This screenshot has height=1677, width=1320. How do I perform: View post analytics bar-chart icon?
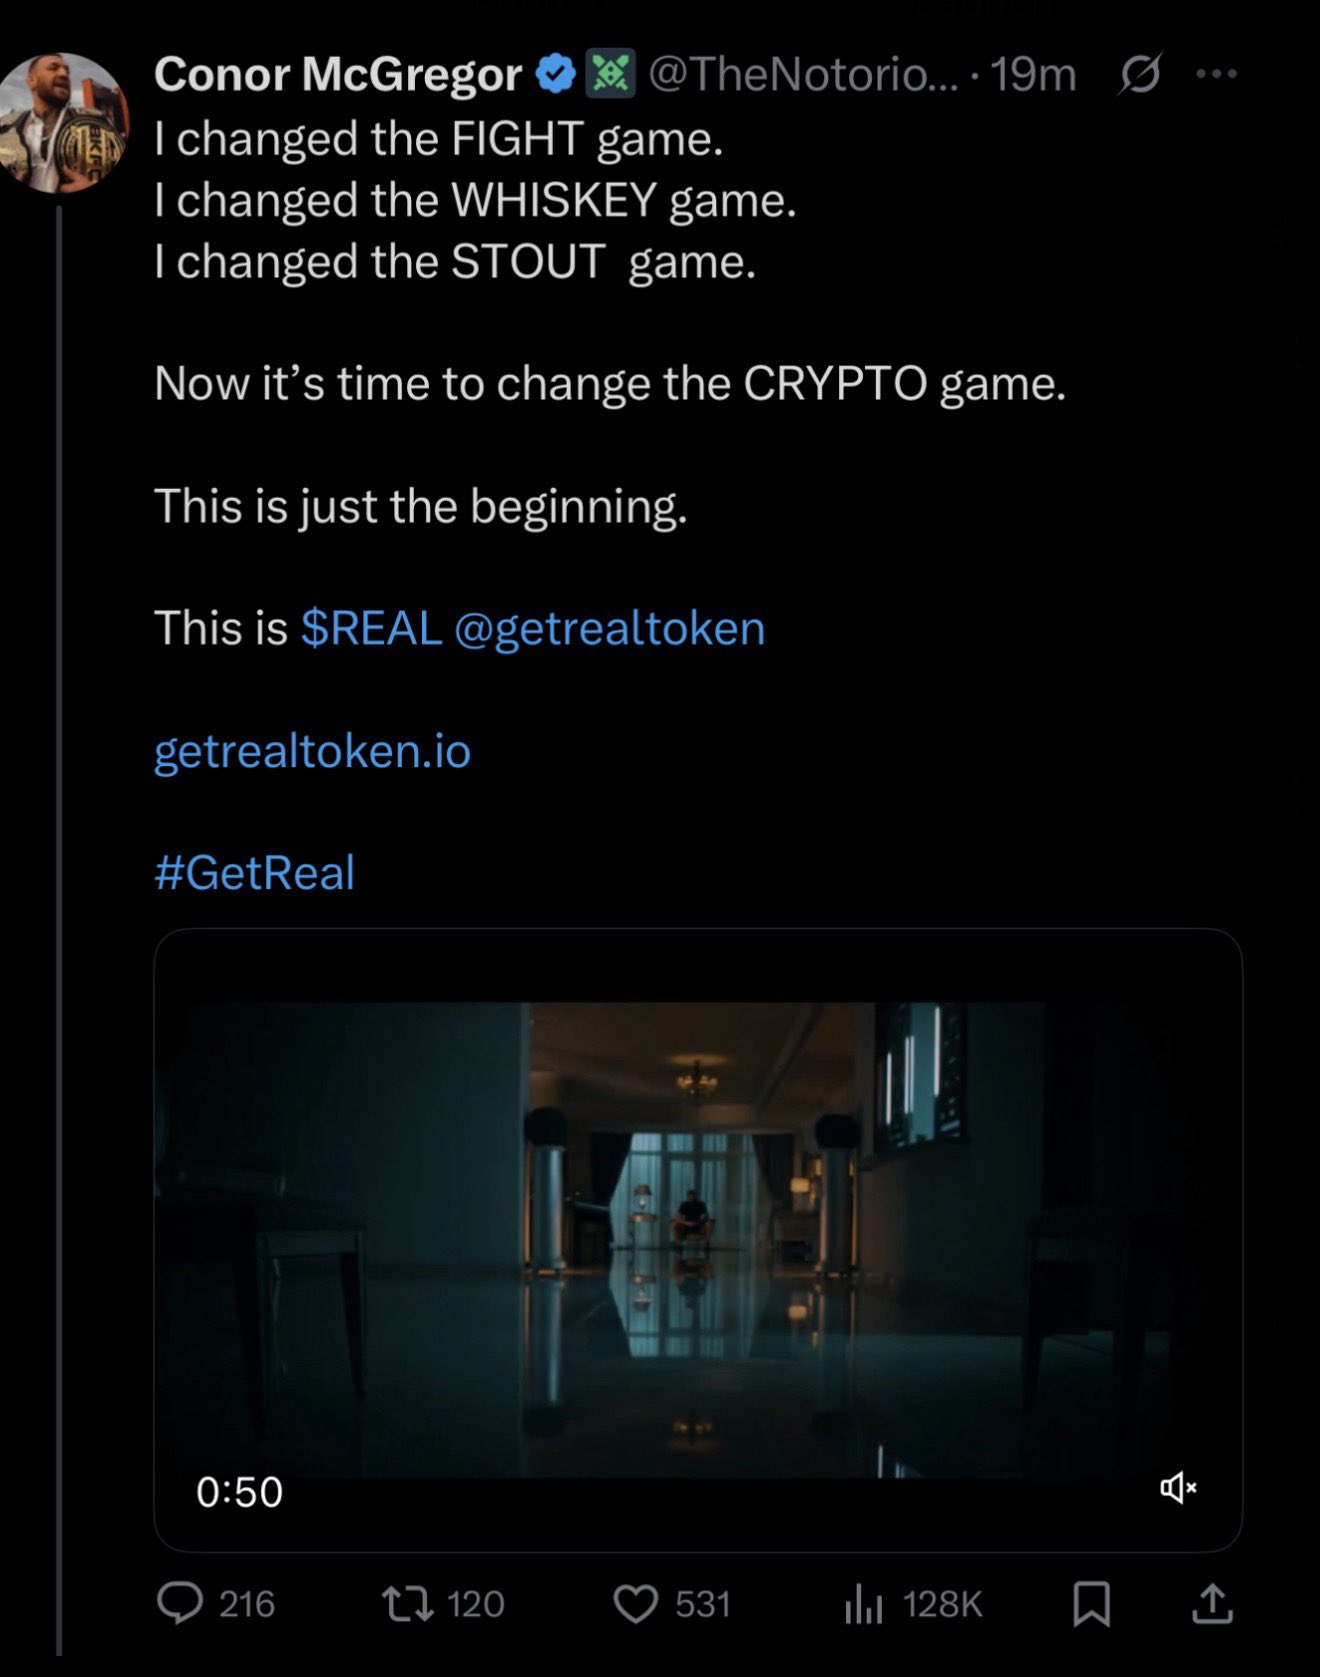click(864, 1603)
